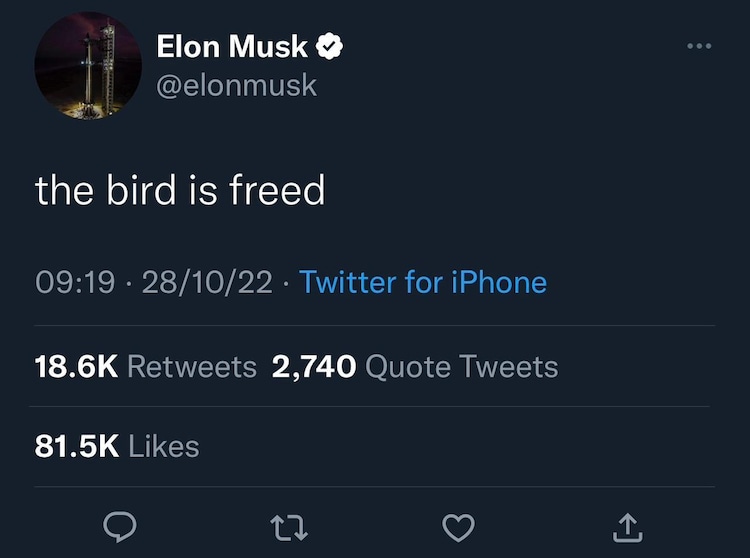Click the word 'the' in the tweet
Viewport: 750px width, 558px height.
pos(63,190)
